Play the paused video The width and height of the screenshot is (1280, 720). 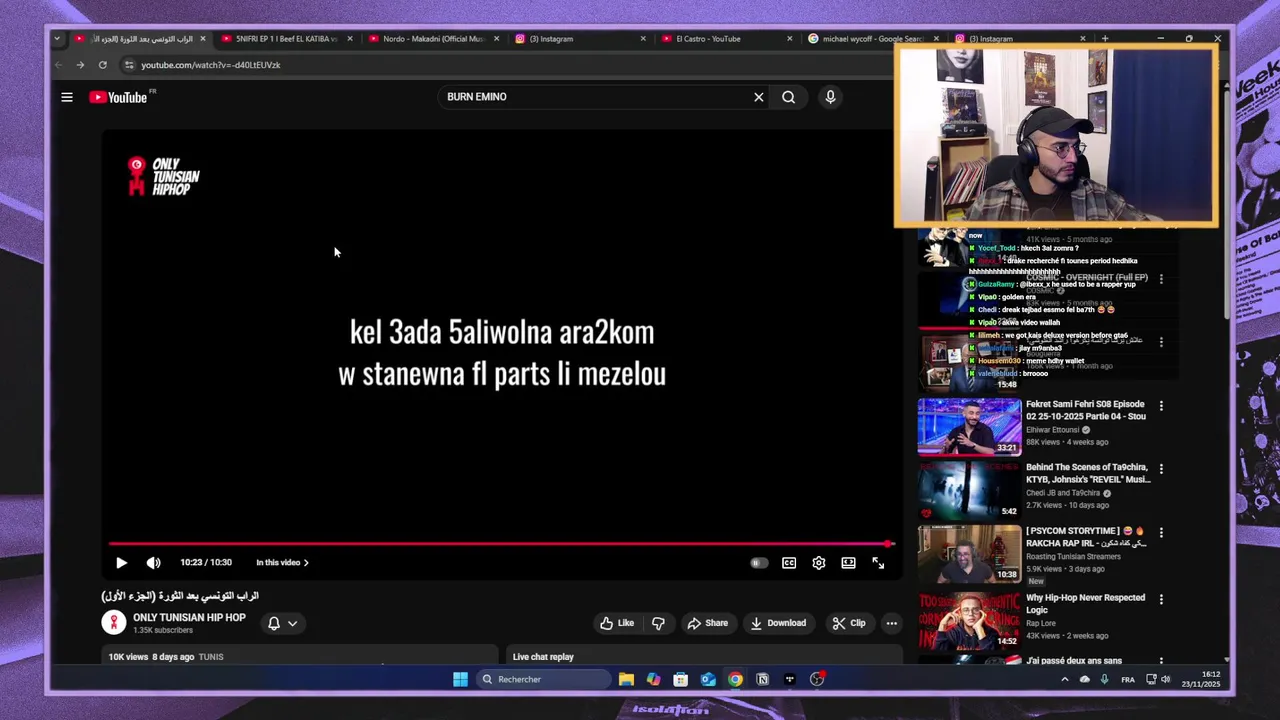tap(121, 563)
